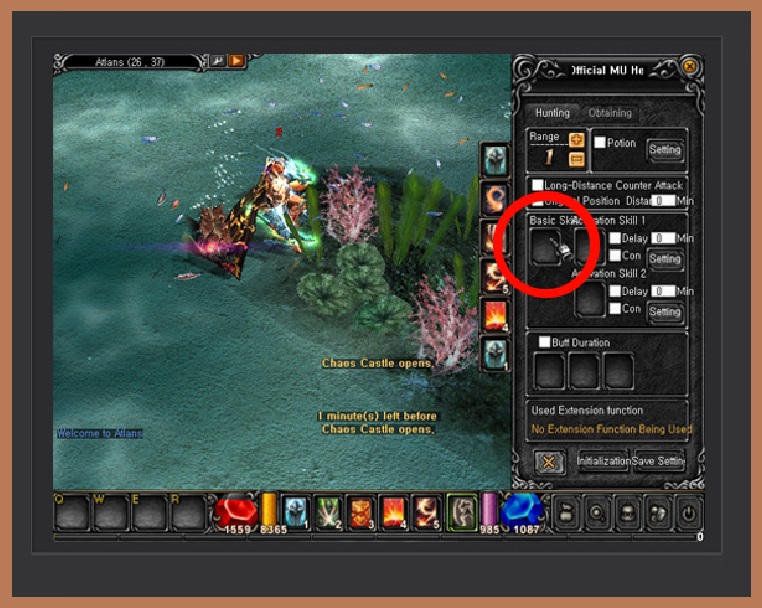Click the blue mana orb showing 1087
The image size is (762, 608).
pos(522,514)
